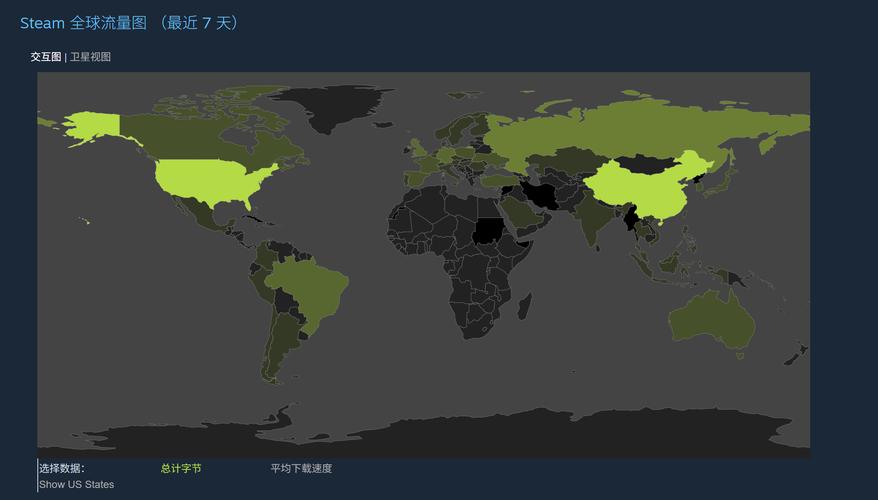
Task: Select China on the map
Action: click(644, 188)
